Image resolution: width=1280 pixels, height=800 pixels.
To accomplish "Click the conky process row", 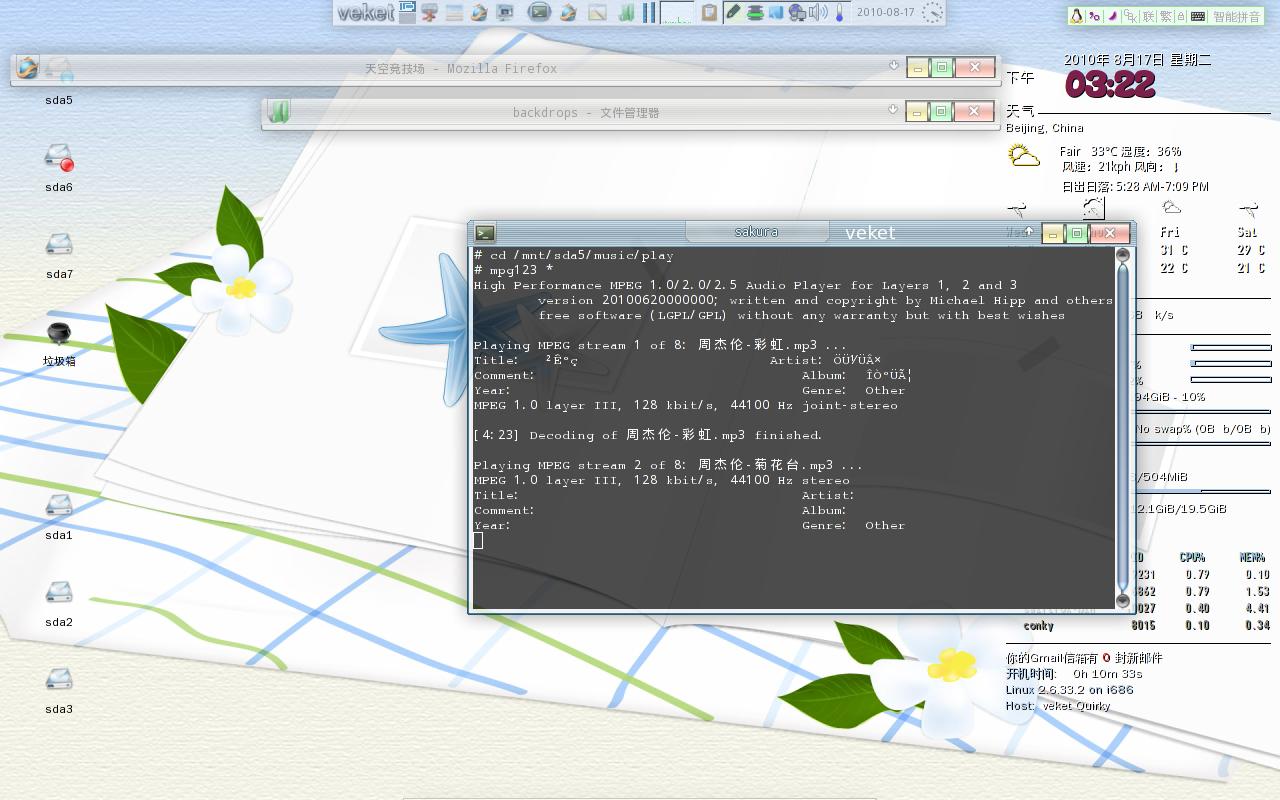I will point(1146,626).
